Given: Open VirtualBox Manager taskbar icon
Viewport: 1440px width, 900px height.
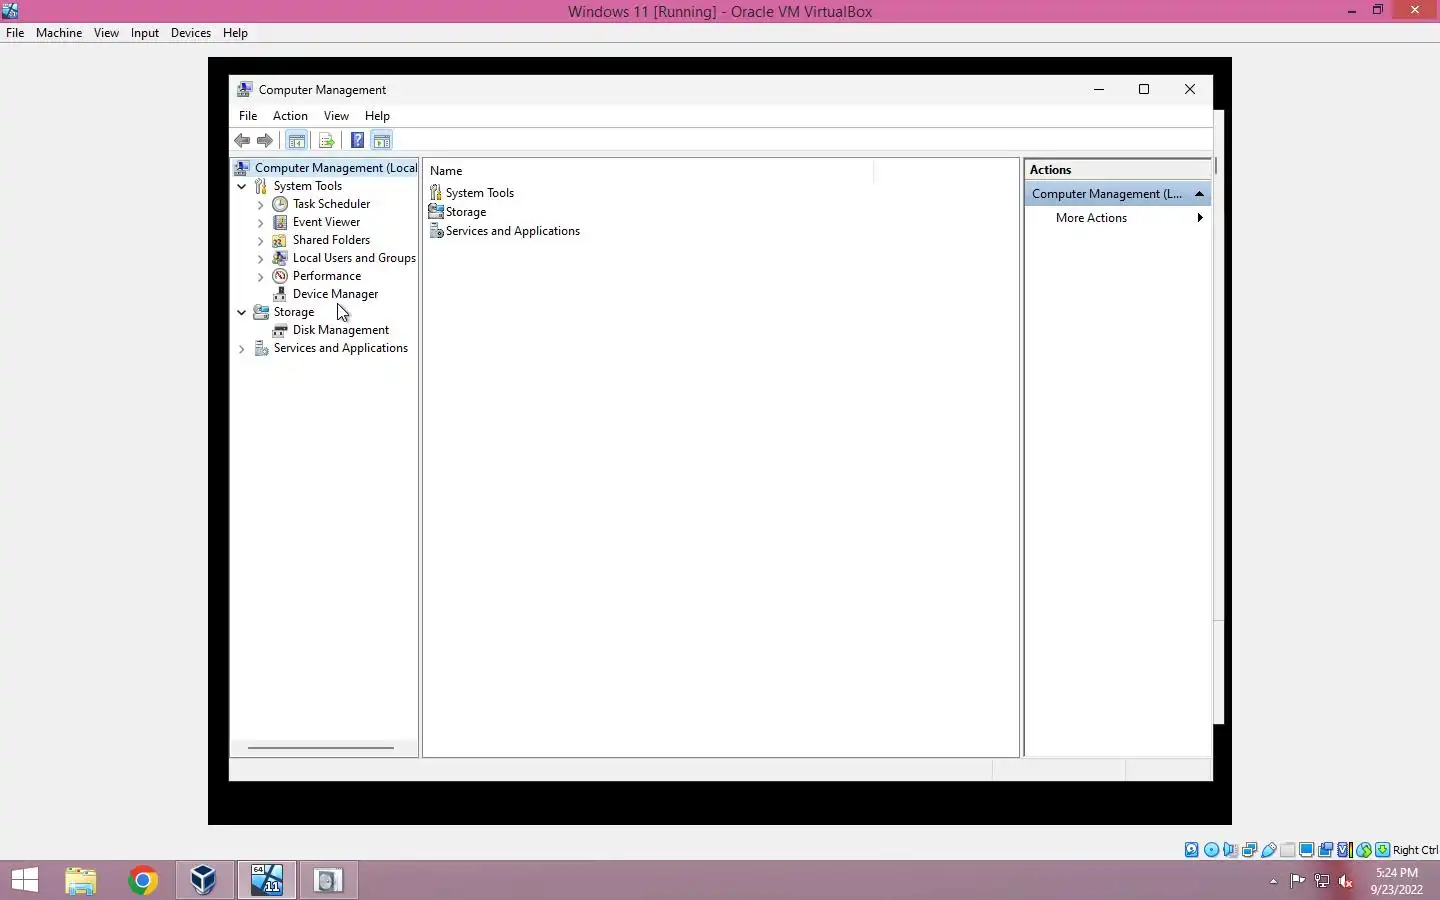Looking at the screenshot, I should (204, 880).
